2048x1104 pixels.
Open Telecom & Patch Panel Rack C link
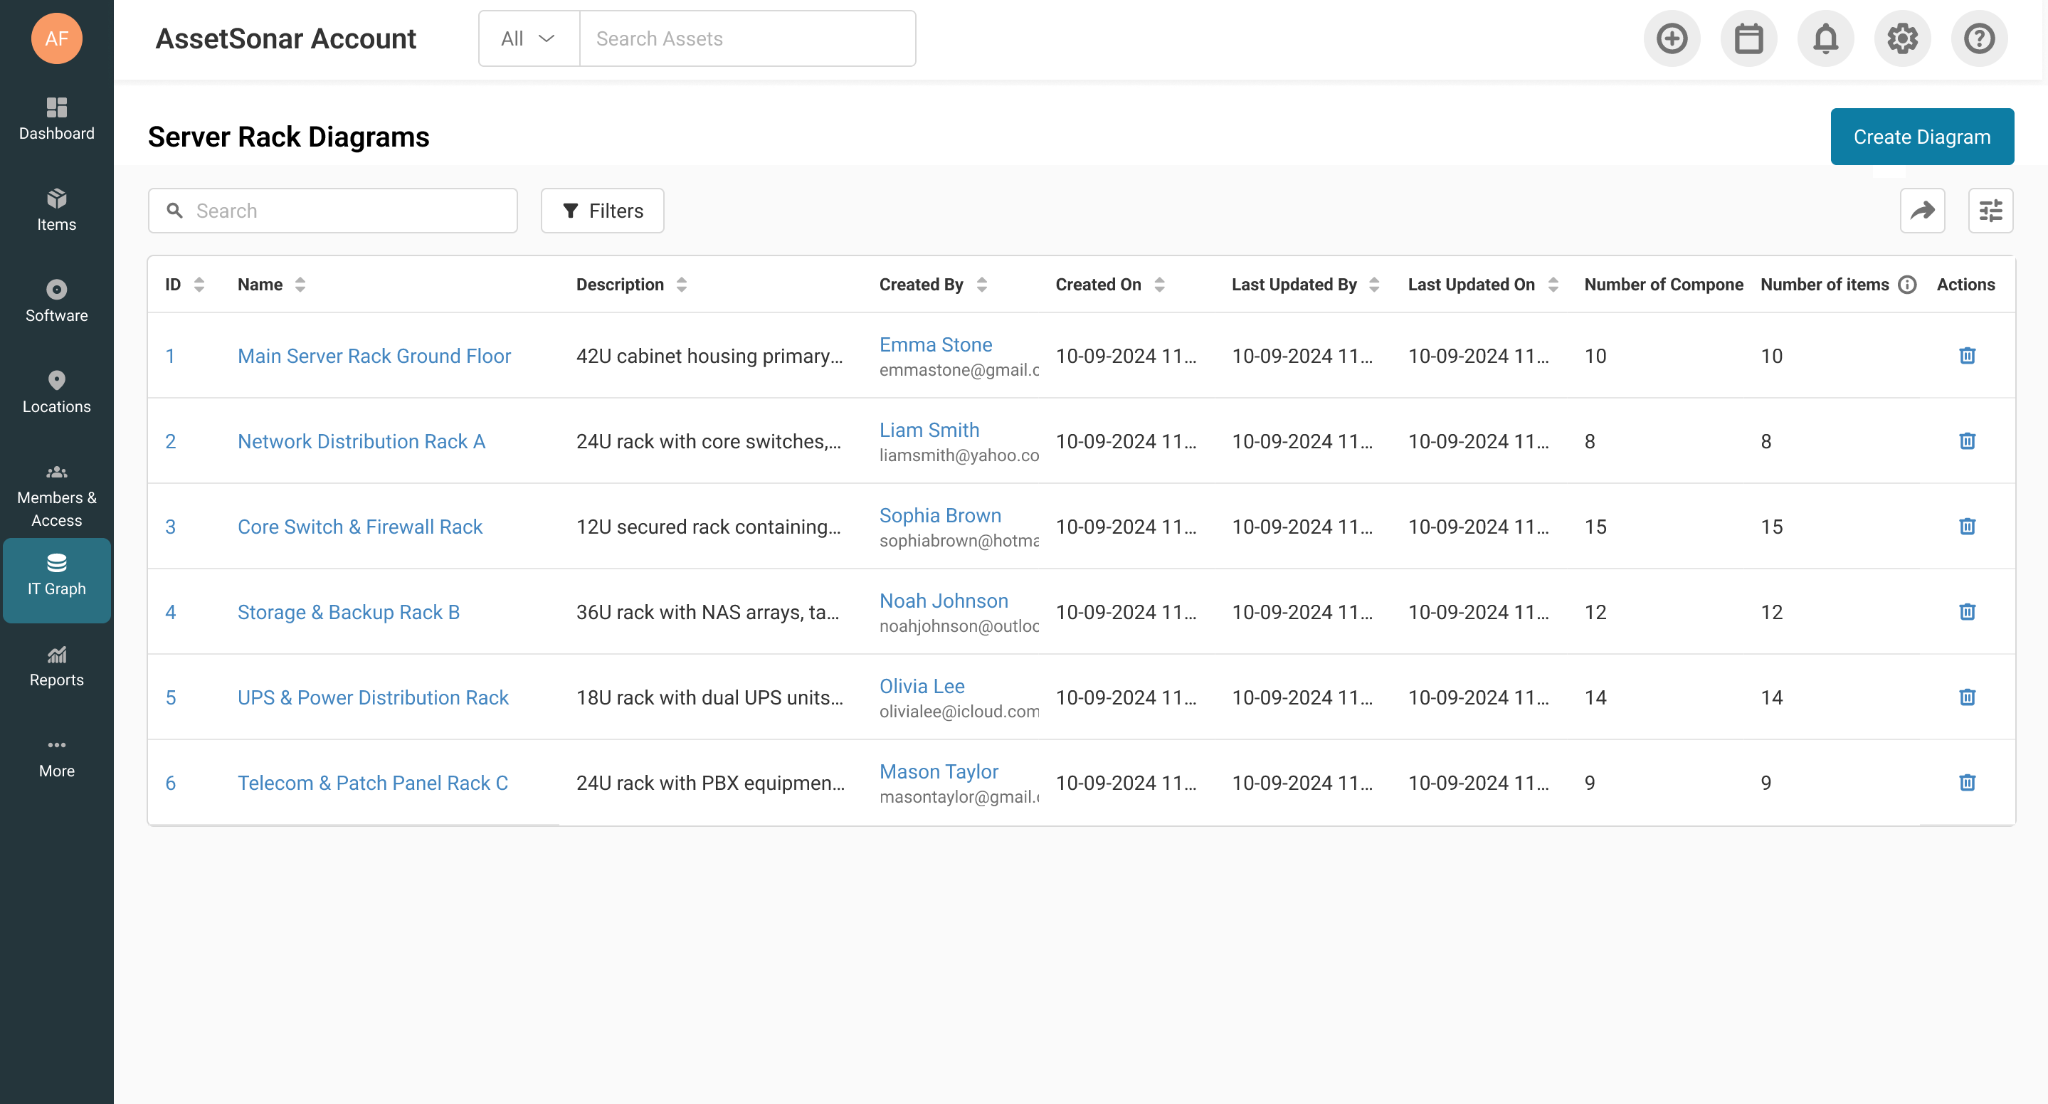point(373,783)
